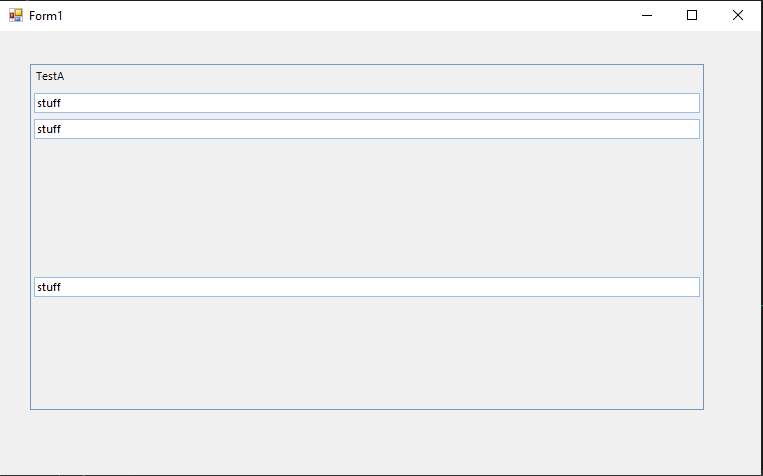Viewport: 763px width, 476px height.
Task: Minimize the Form1 window
Action: (647, 16)
